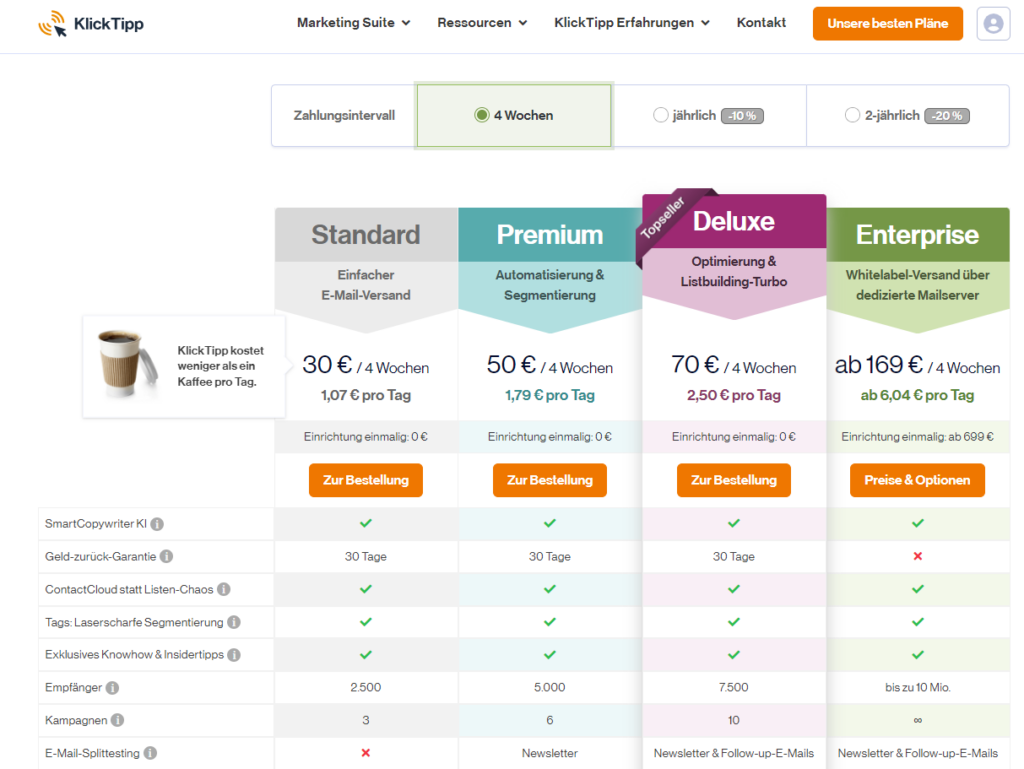This screenshot has height=769, width=1024.
Task: Click Deluxe Empfänger value '7.500'
Action: (x=734, y=687)
